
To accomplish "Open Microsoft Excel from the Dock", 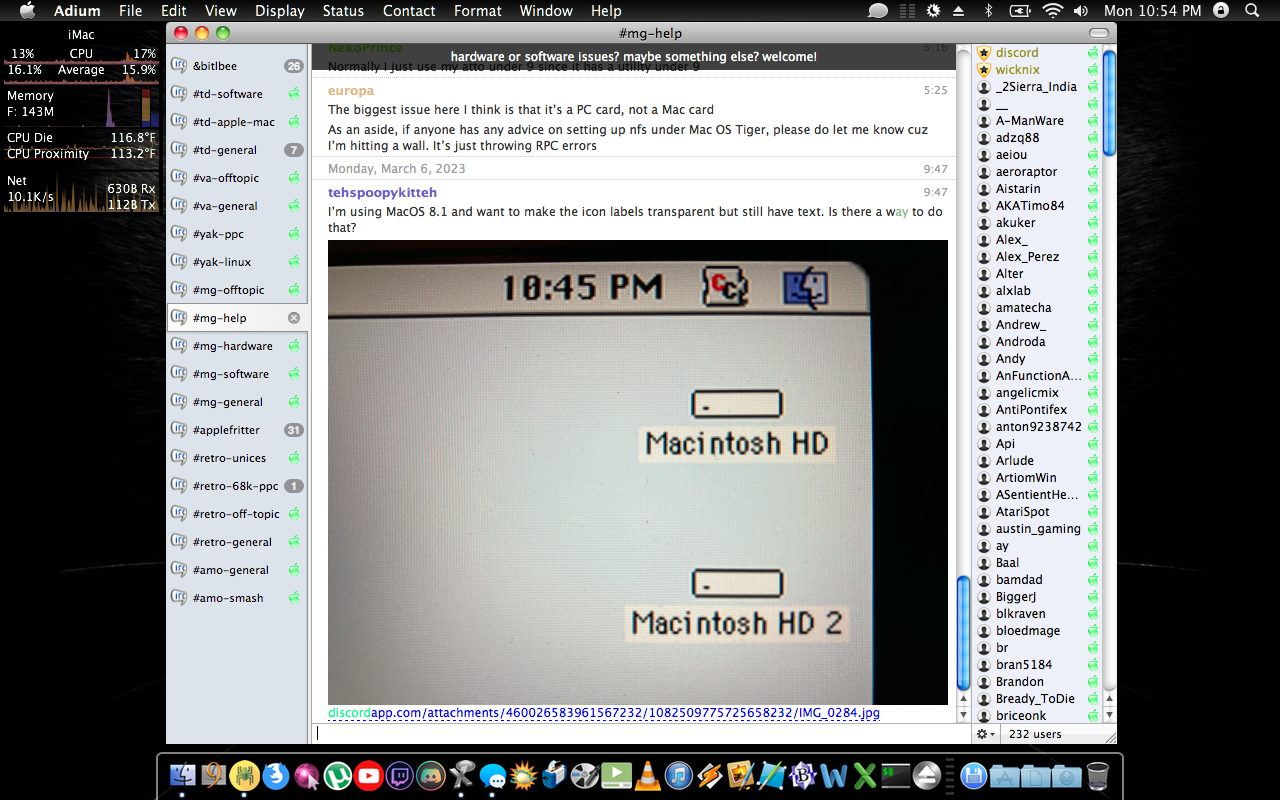I will [x=864, y=775].
